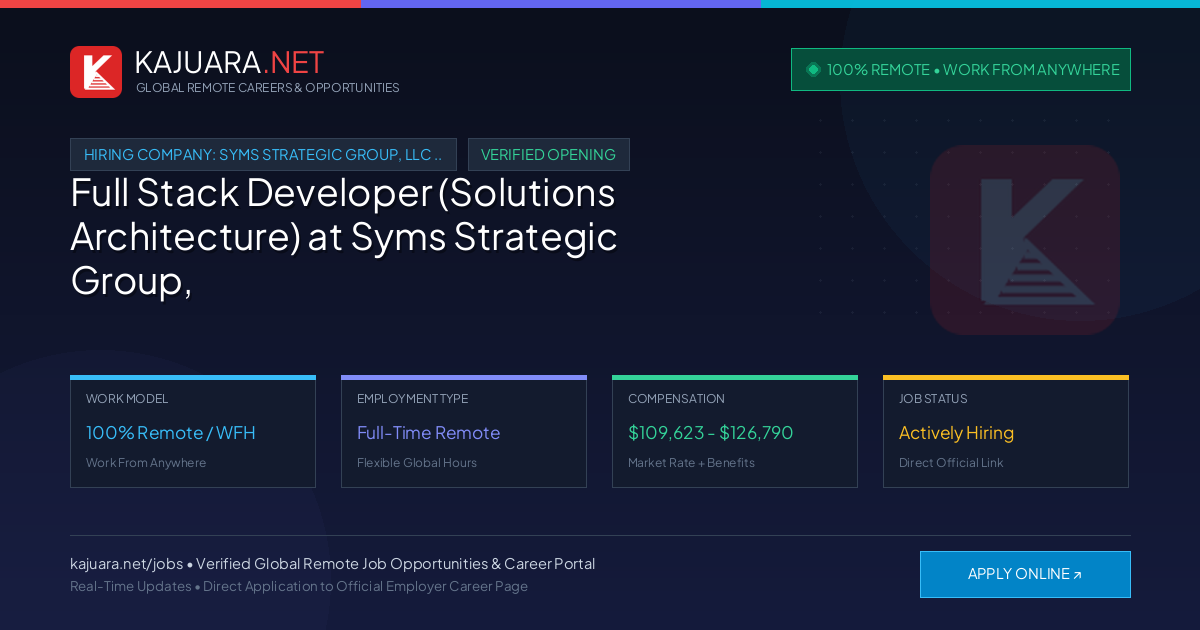This screenshot has width=1200, height=630.
Task: Click the Apply Online button
Action: [1025, 574]
